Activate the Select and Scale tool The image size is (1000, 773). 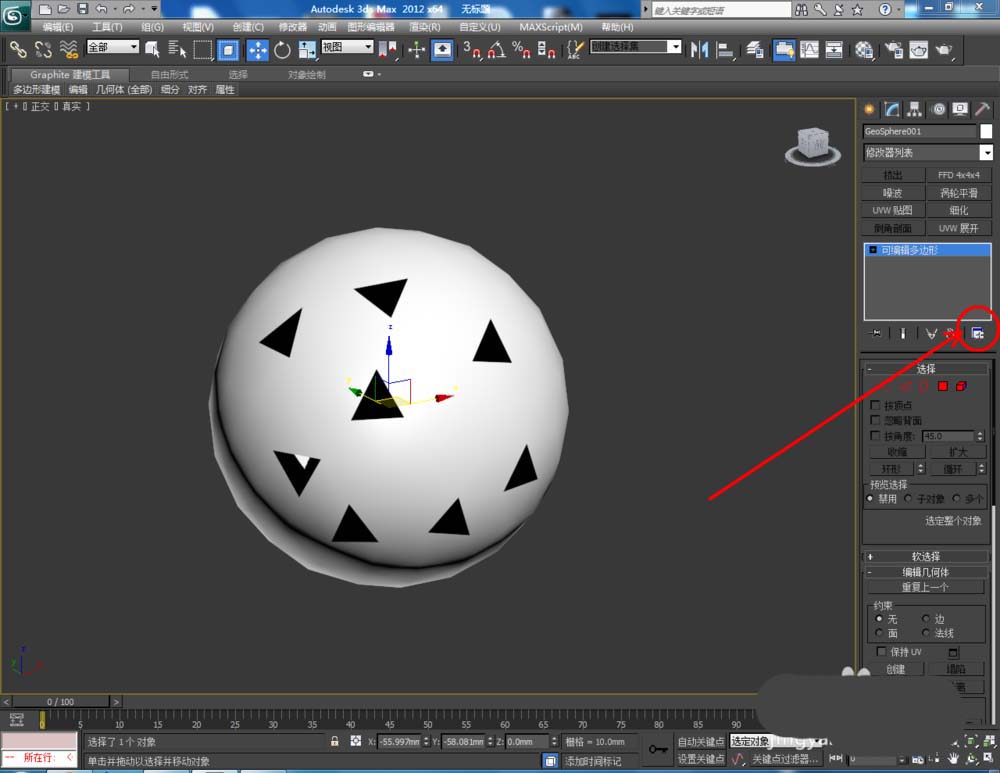(x=307, y=49)
